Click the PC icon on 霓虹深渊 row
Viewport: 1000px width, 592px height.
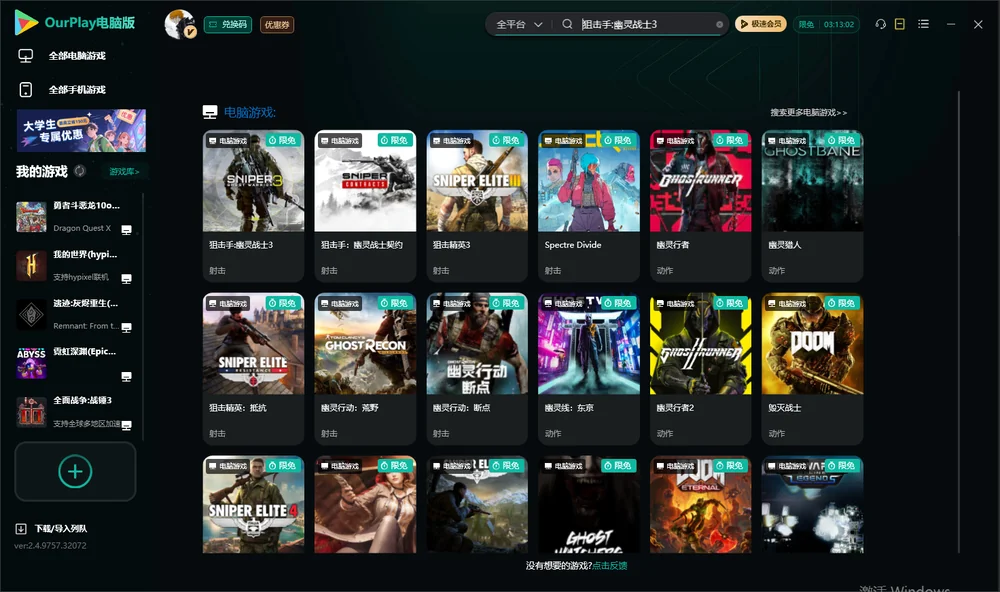(x=126, y=376)
